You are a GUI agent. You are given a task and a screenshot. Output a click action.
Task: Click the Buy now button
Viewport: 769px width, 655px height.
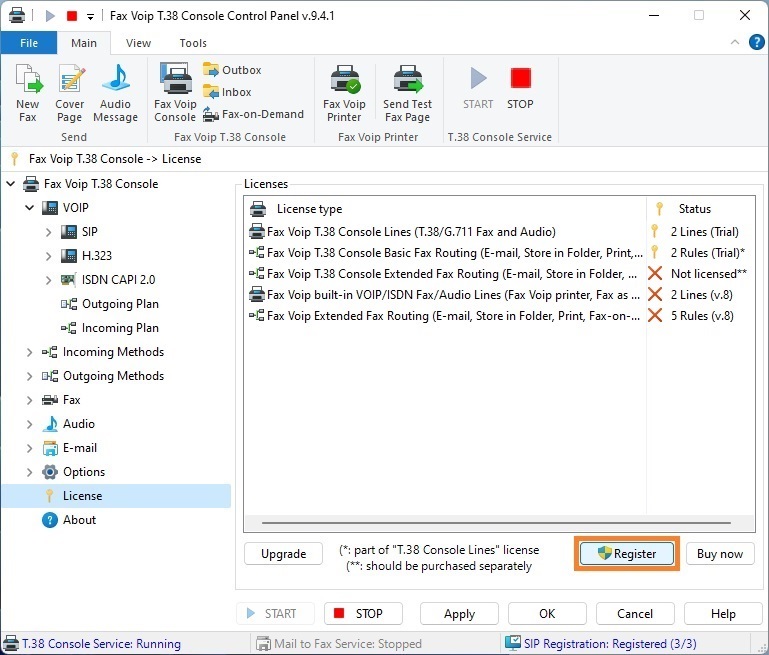pyautogui.click(x=720, y=554)
